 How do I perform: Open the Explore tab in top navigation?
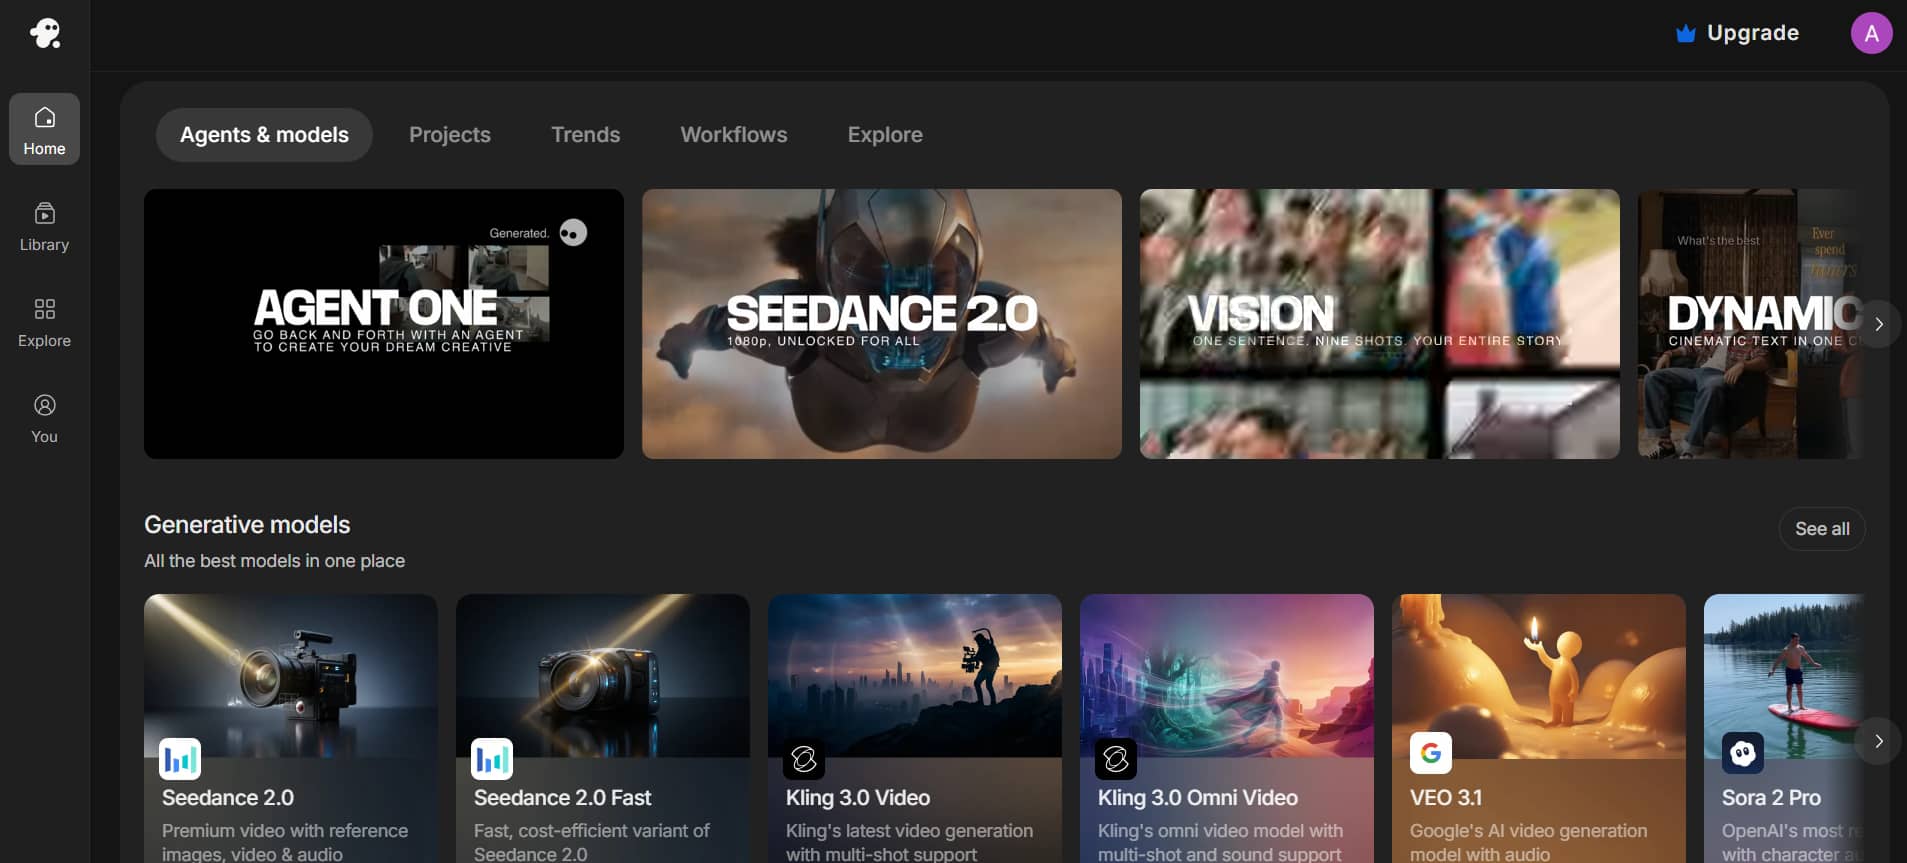[885, 135]
